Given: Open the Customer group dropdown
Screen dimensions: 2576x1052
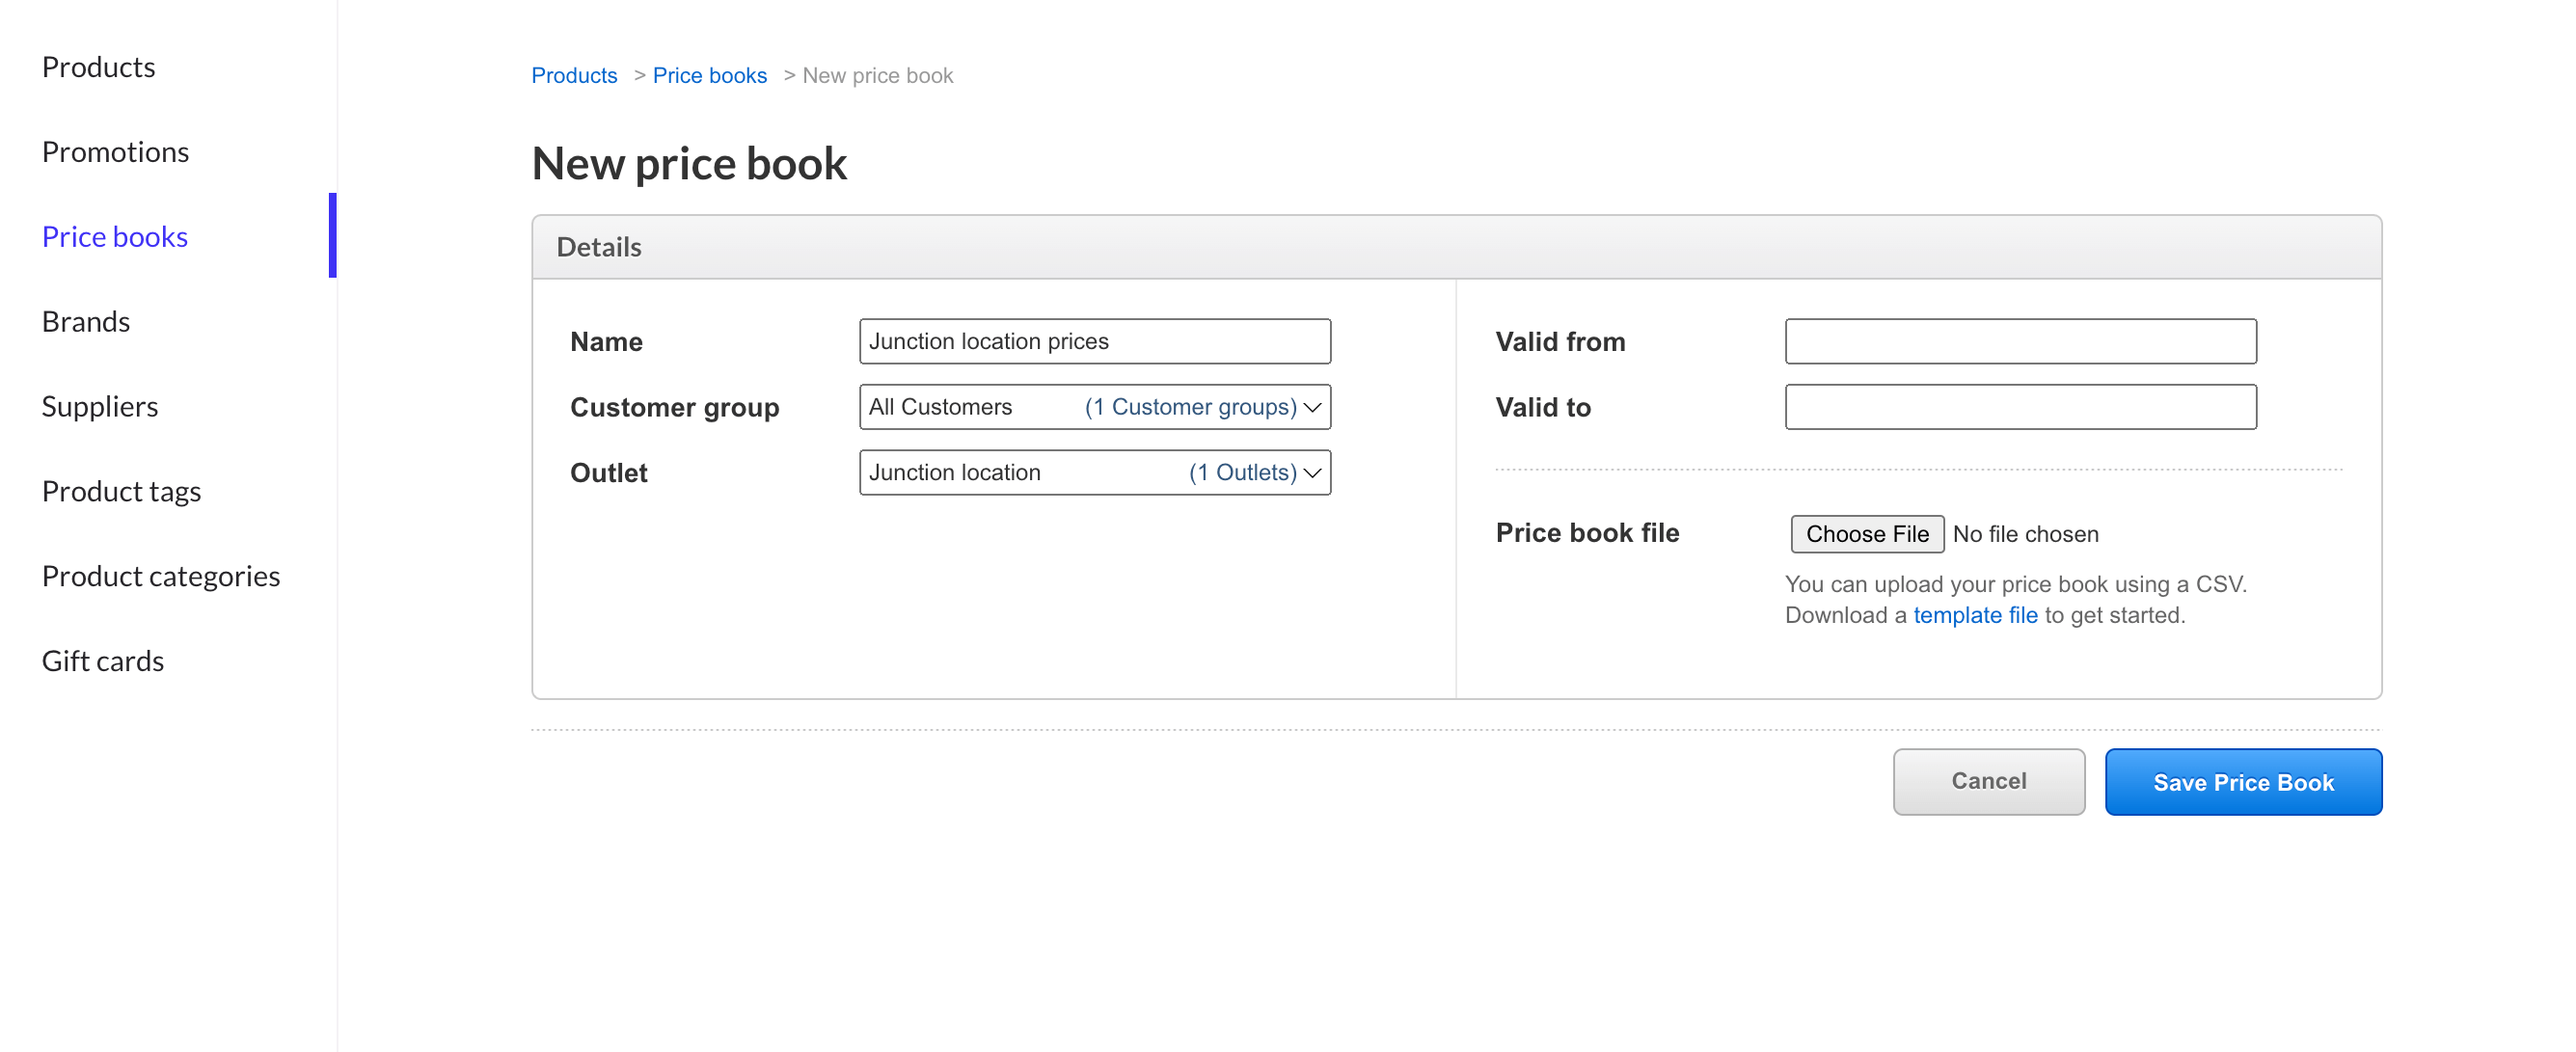Looking at the screenshot, I should click(1094, 406).
